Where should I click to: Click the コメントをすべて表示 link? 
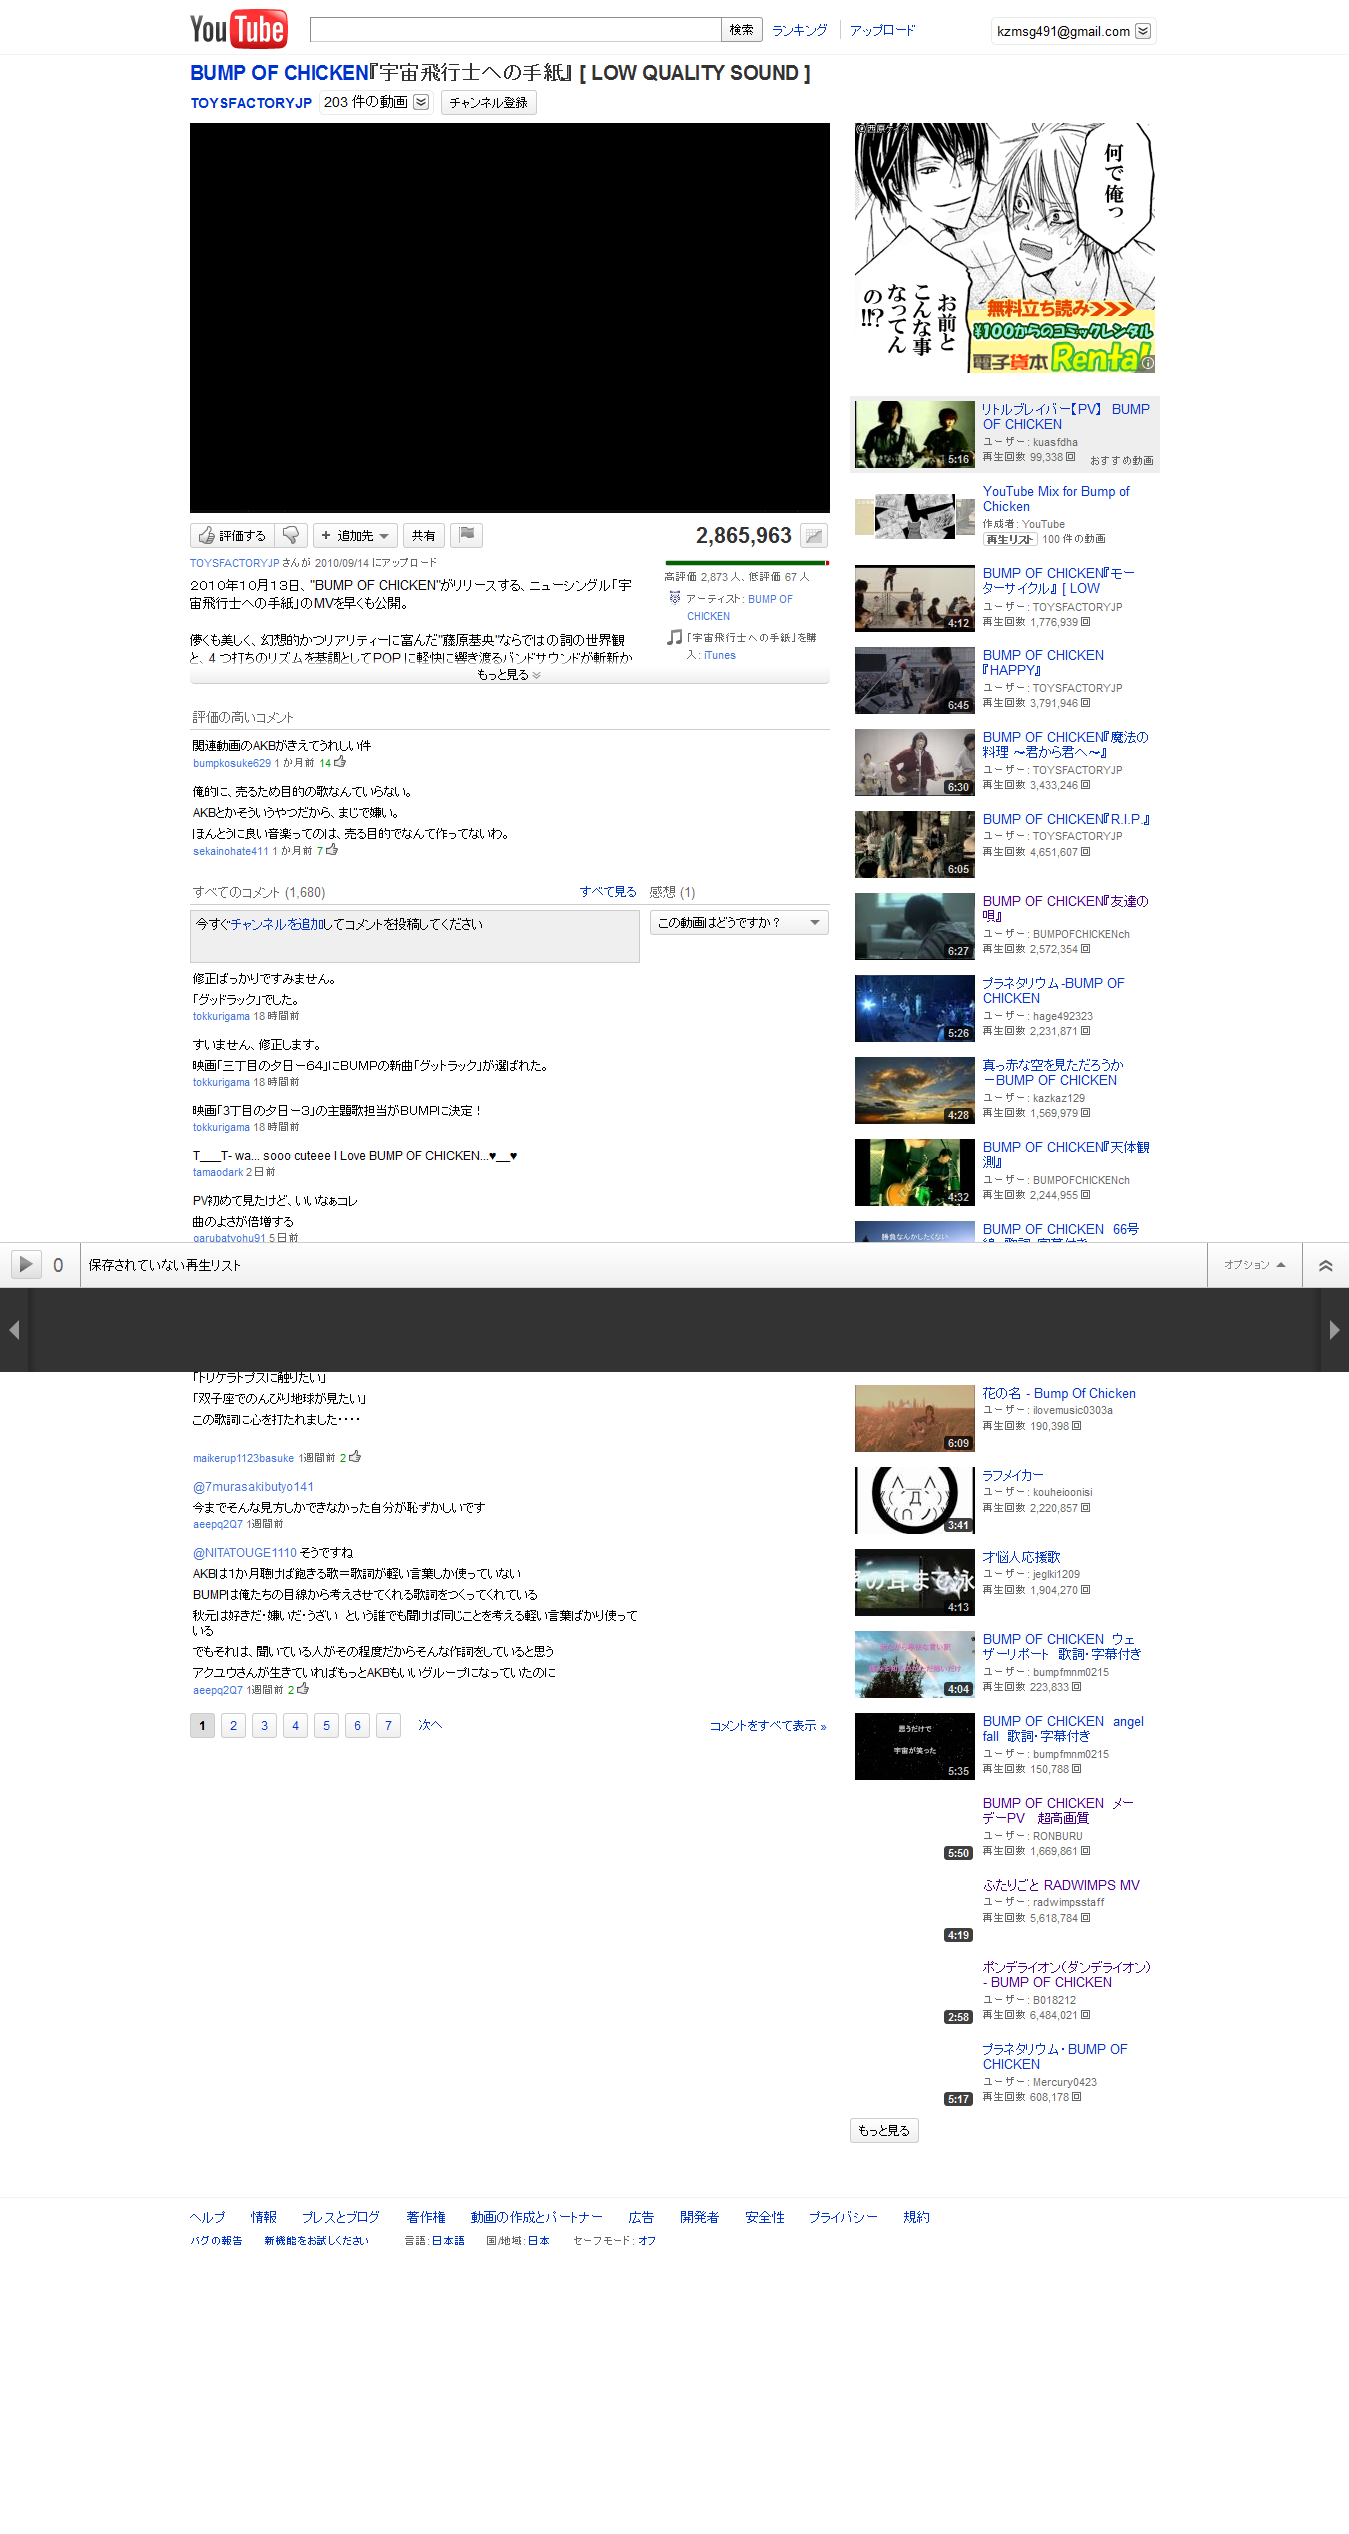(768, 1726)
